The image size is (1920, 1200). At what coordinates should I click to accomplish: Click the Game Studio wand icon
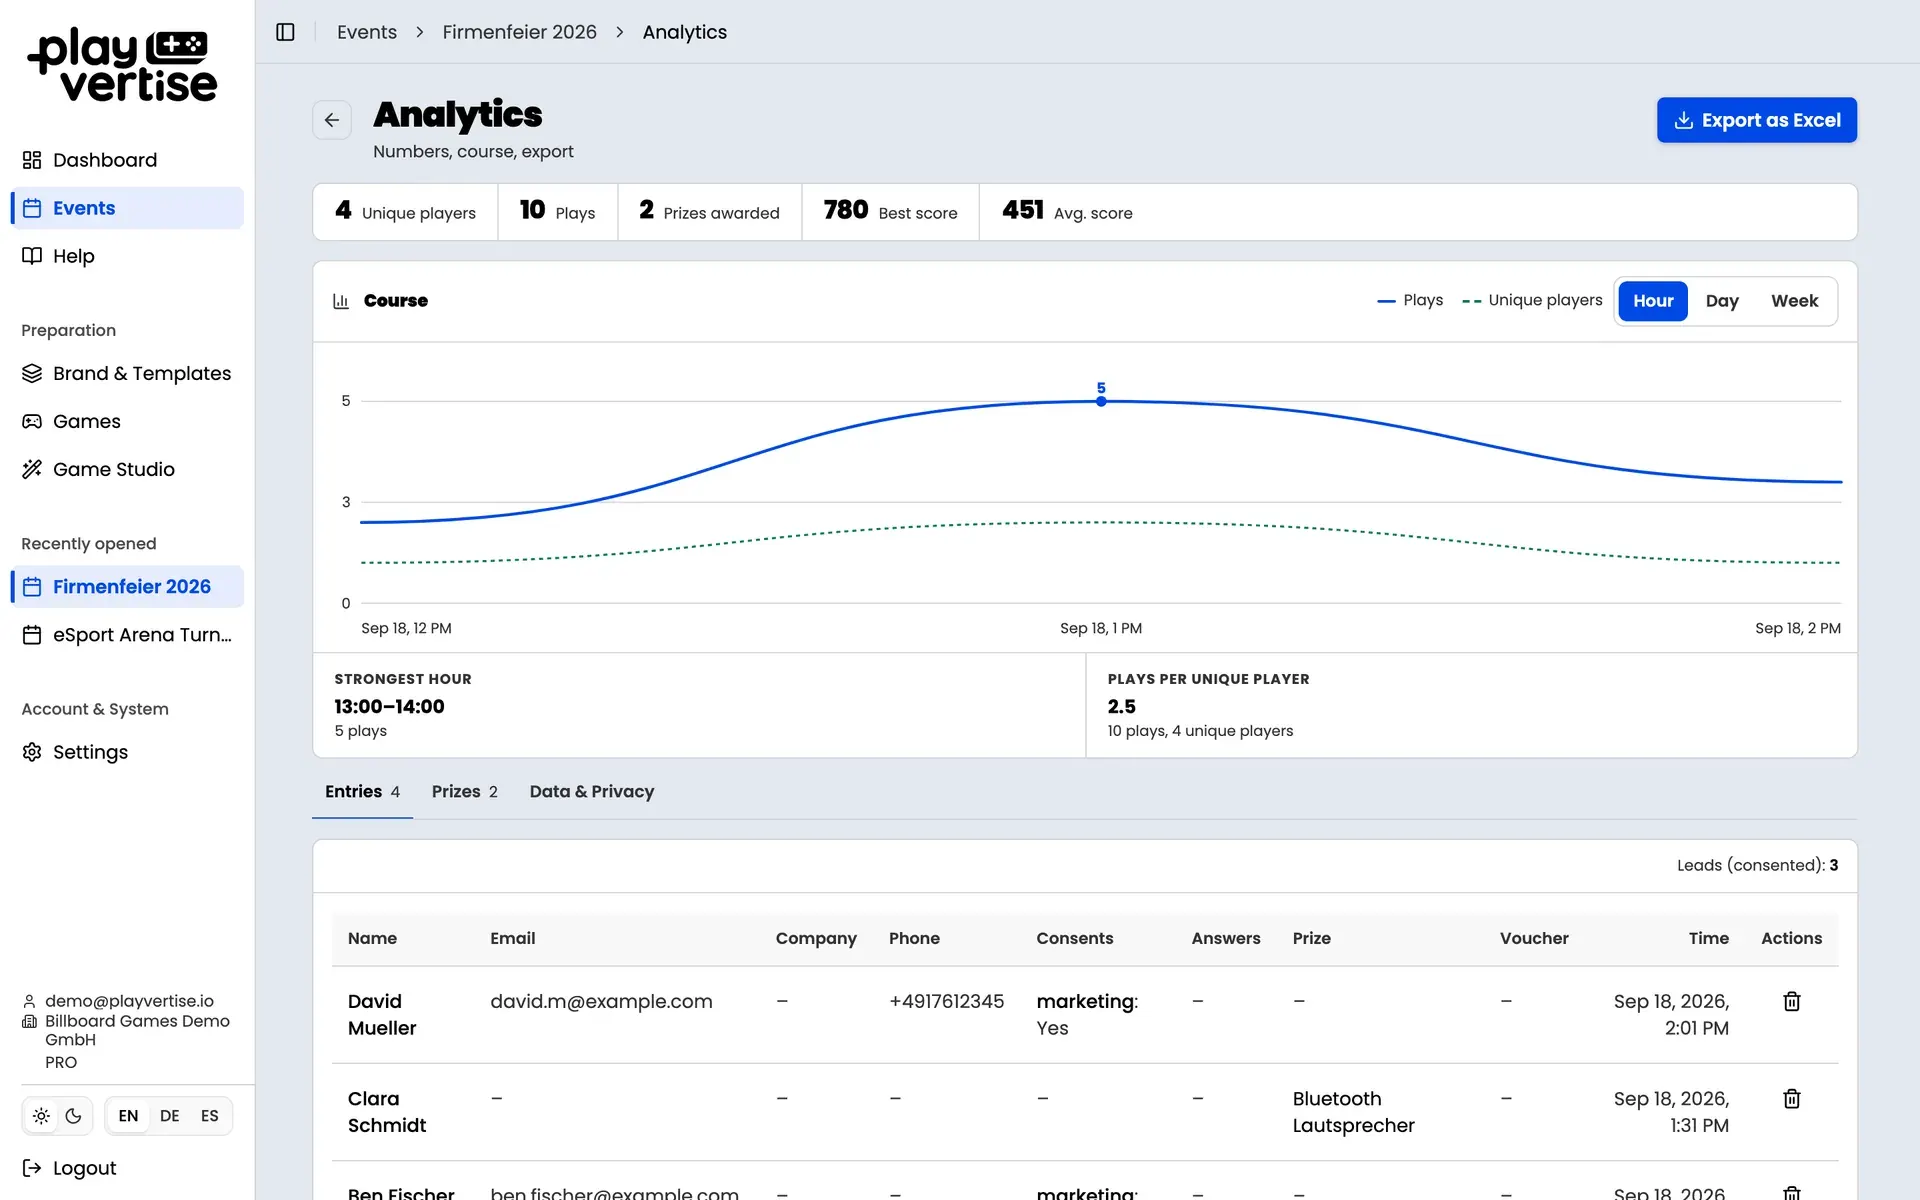(32, 469)
